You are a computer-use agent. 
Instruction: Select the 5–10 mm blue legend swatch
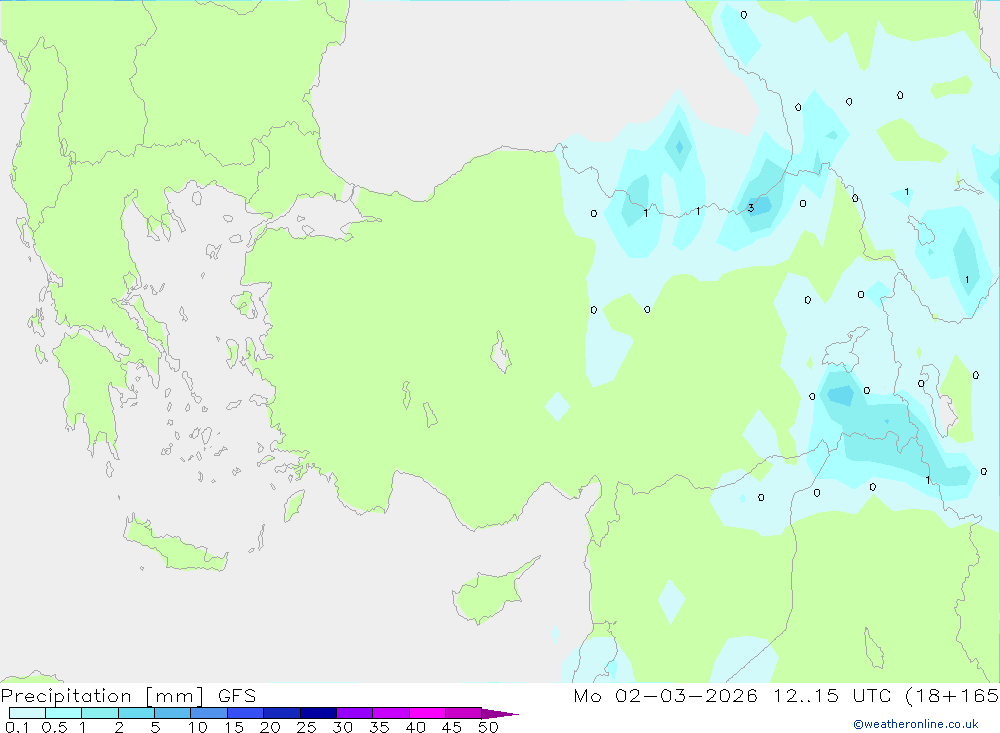(x=173, y=713)
